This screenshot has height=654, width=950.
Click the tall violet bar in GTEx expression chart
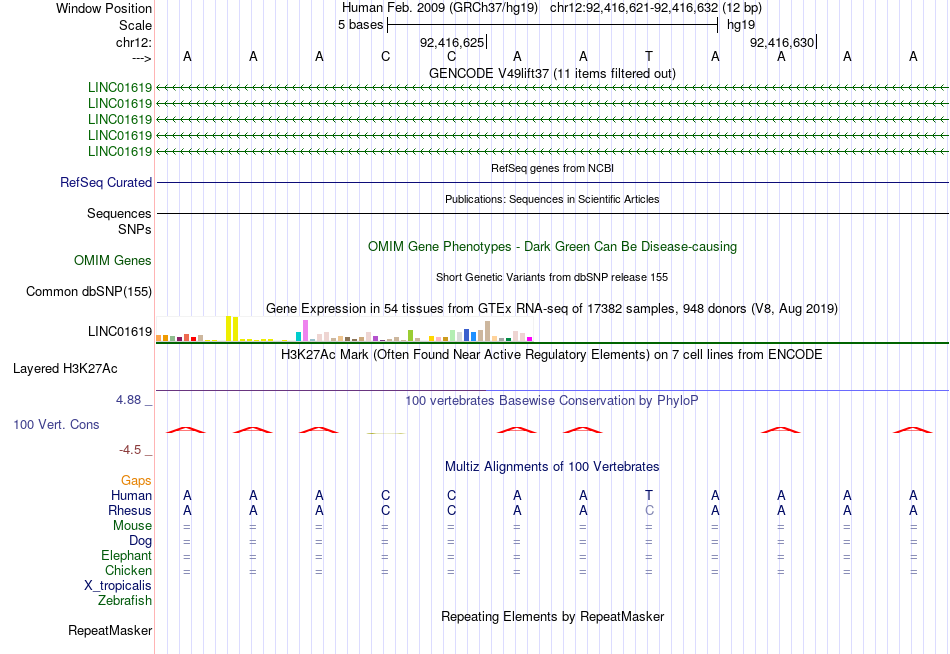(x=305, y=330)
